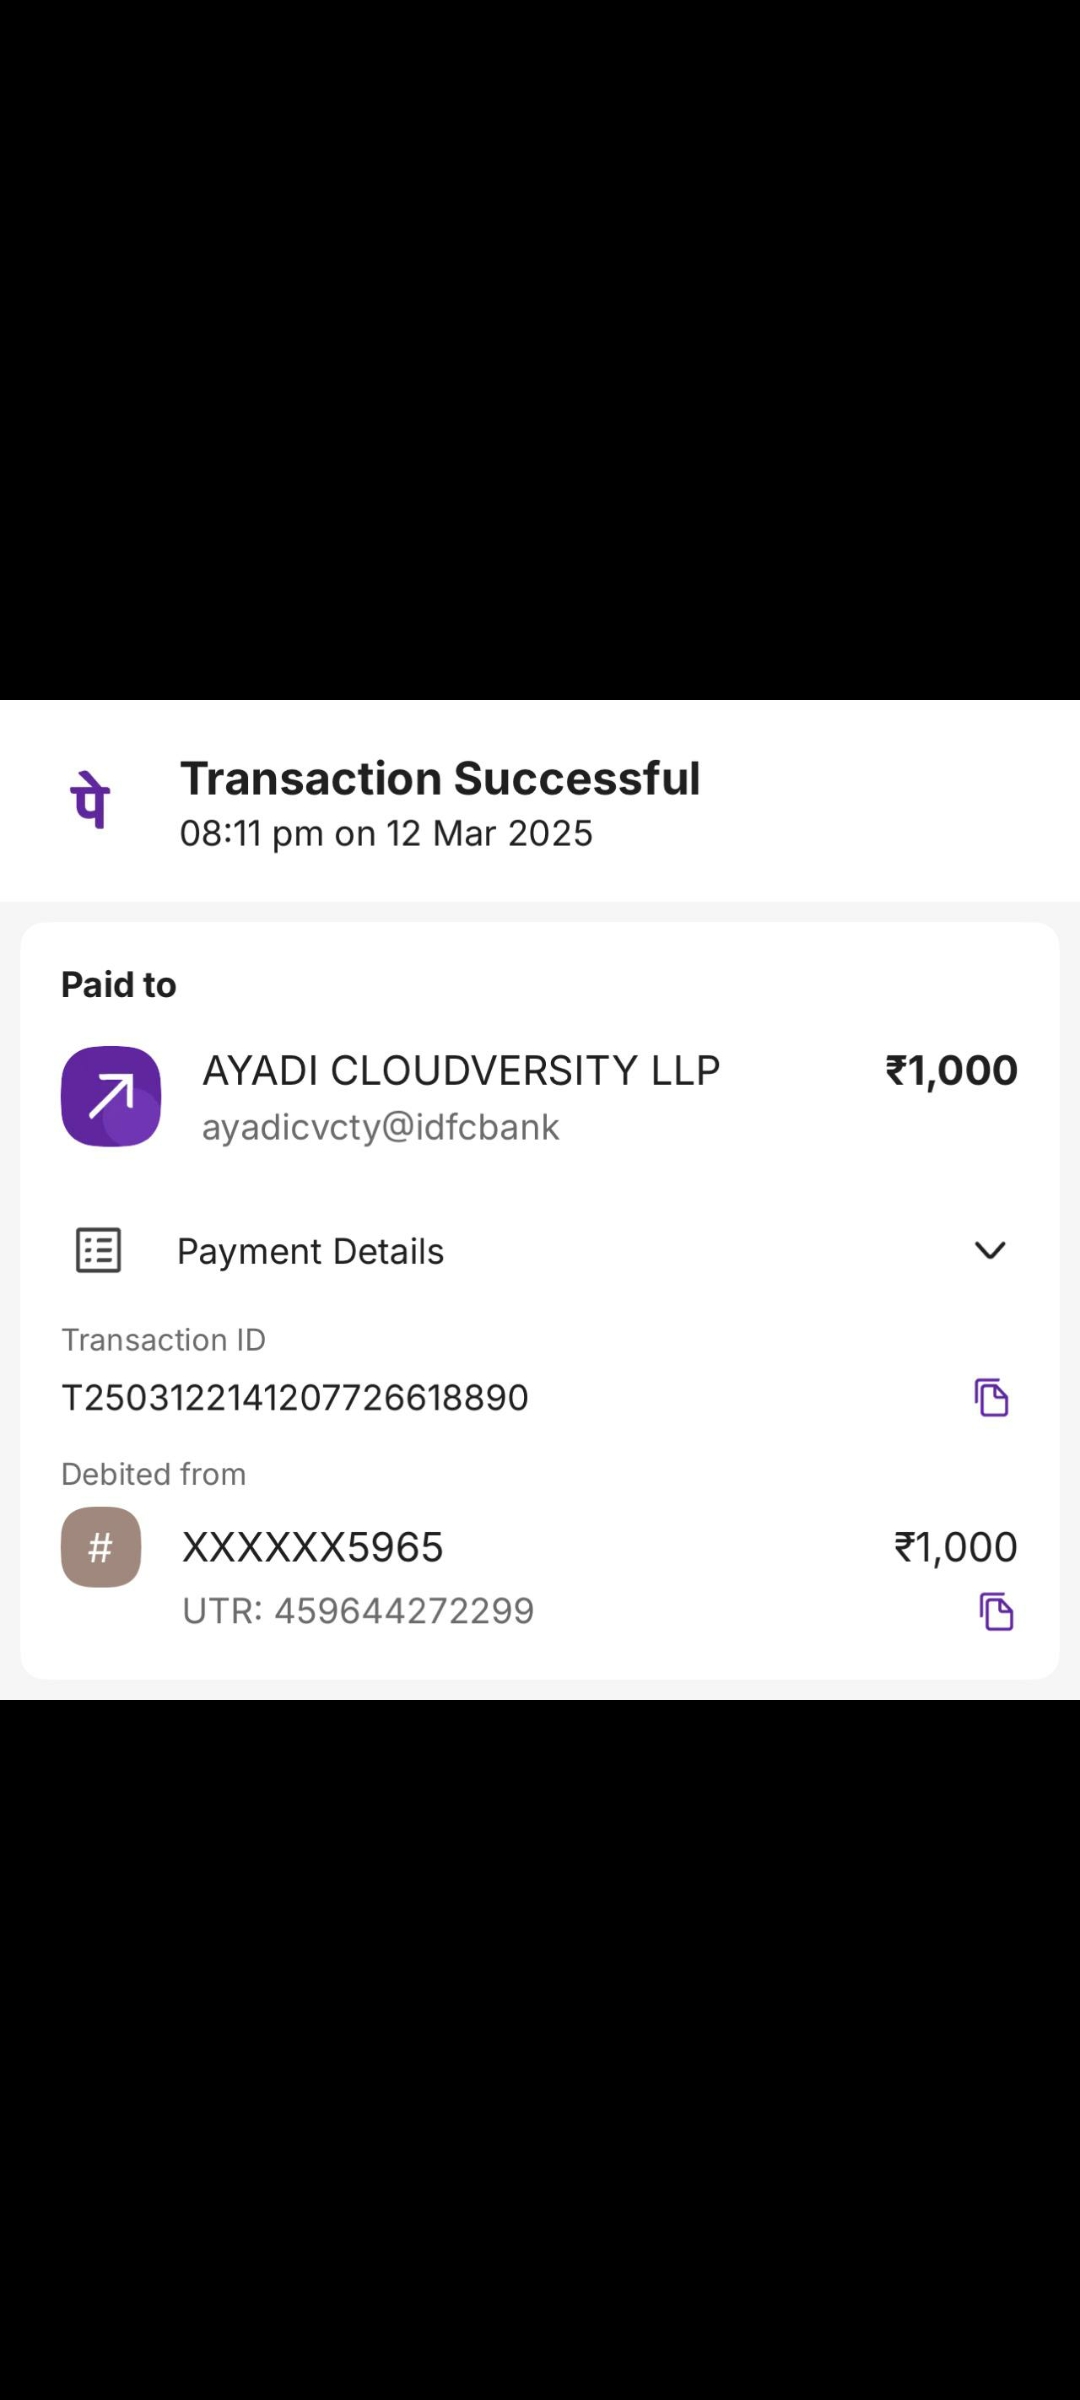Tap the Transaction ID label

click(x=164, y=1340)
